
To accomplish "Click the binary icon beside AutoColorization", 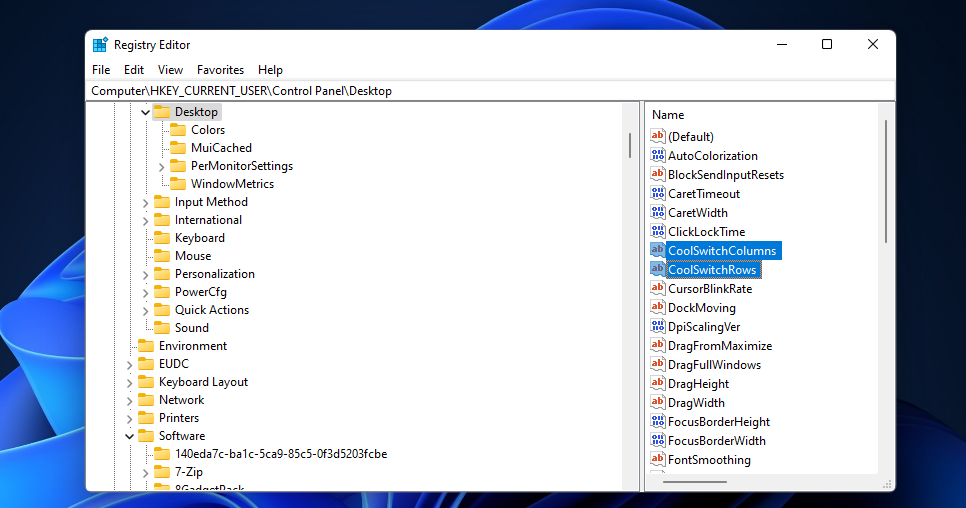I will tap(657, 155).
